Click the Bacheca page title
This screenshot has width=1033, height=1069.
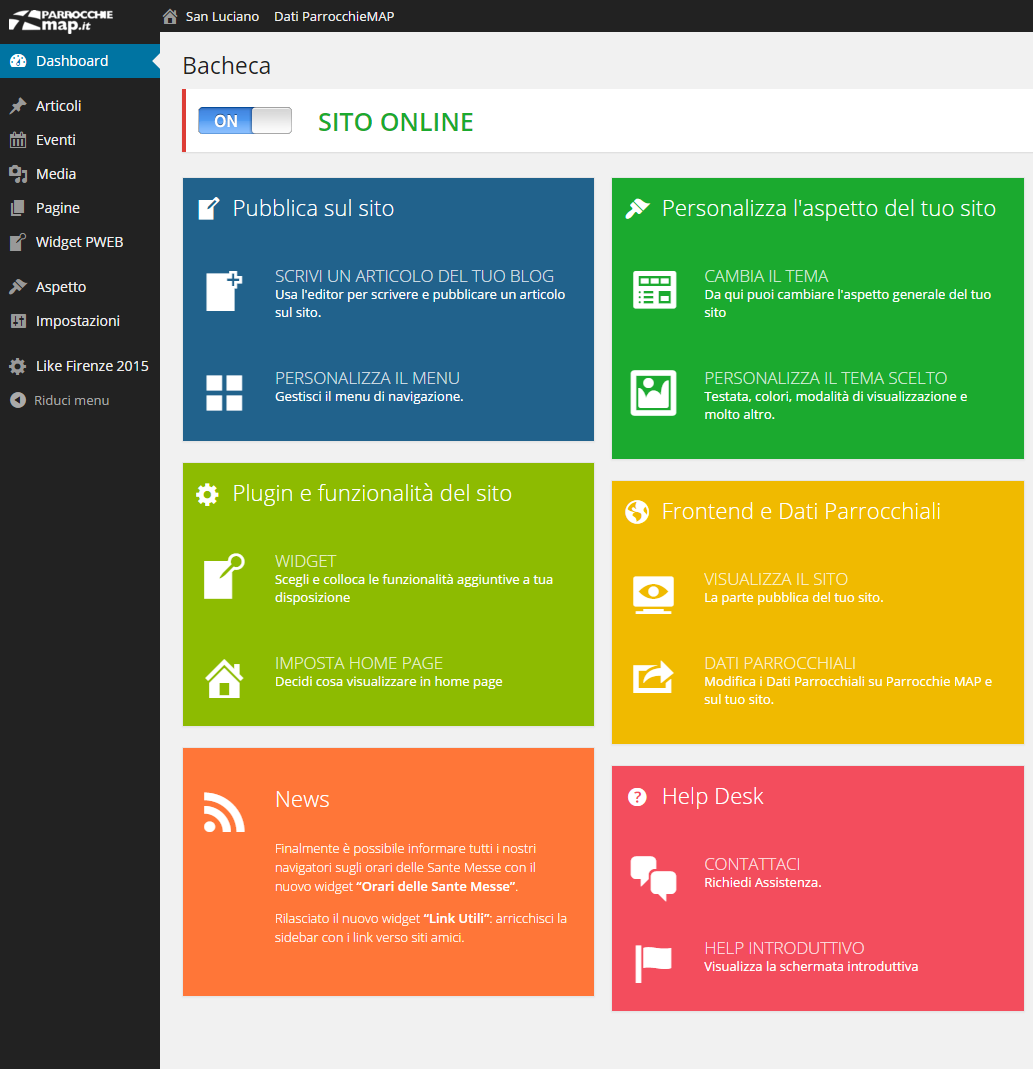(x=226, y=65)
